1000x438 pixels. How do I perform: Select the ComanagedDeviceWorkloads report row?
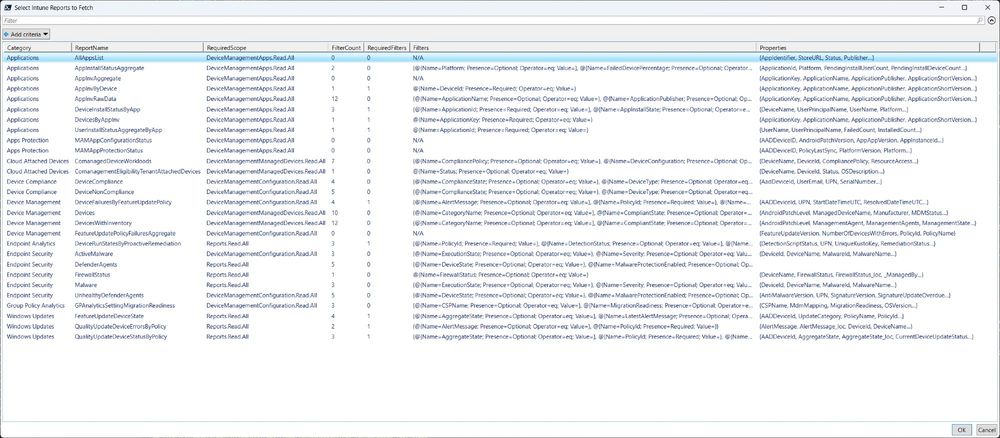click(x=499, y=161)
